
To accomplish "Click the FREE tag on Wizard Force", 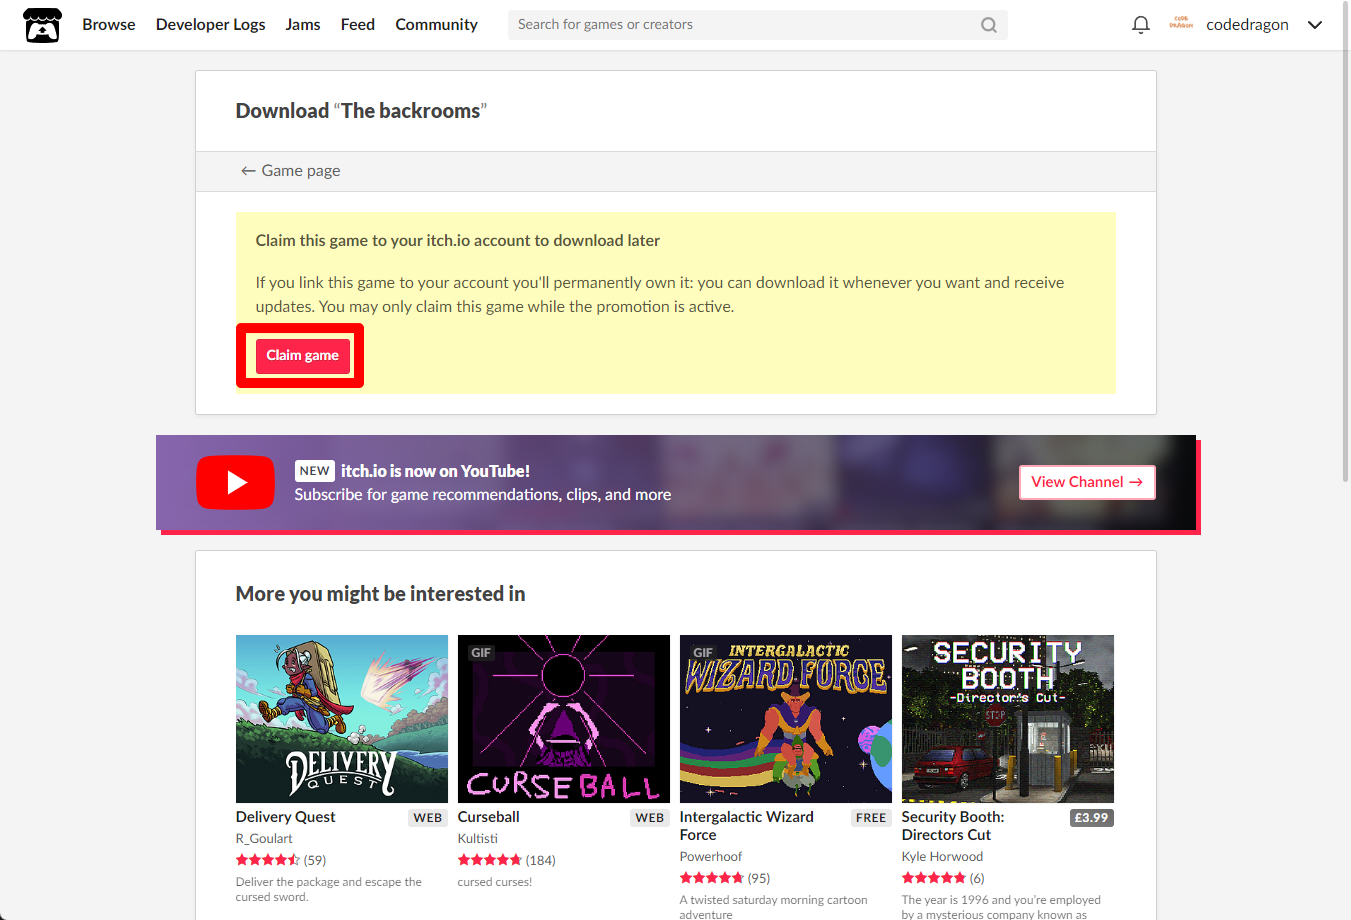I will point(871,818).
